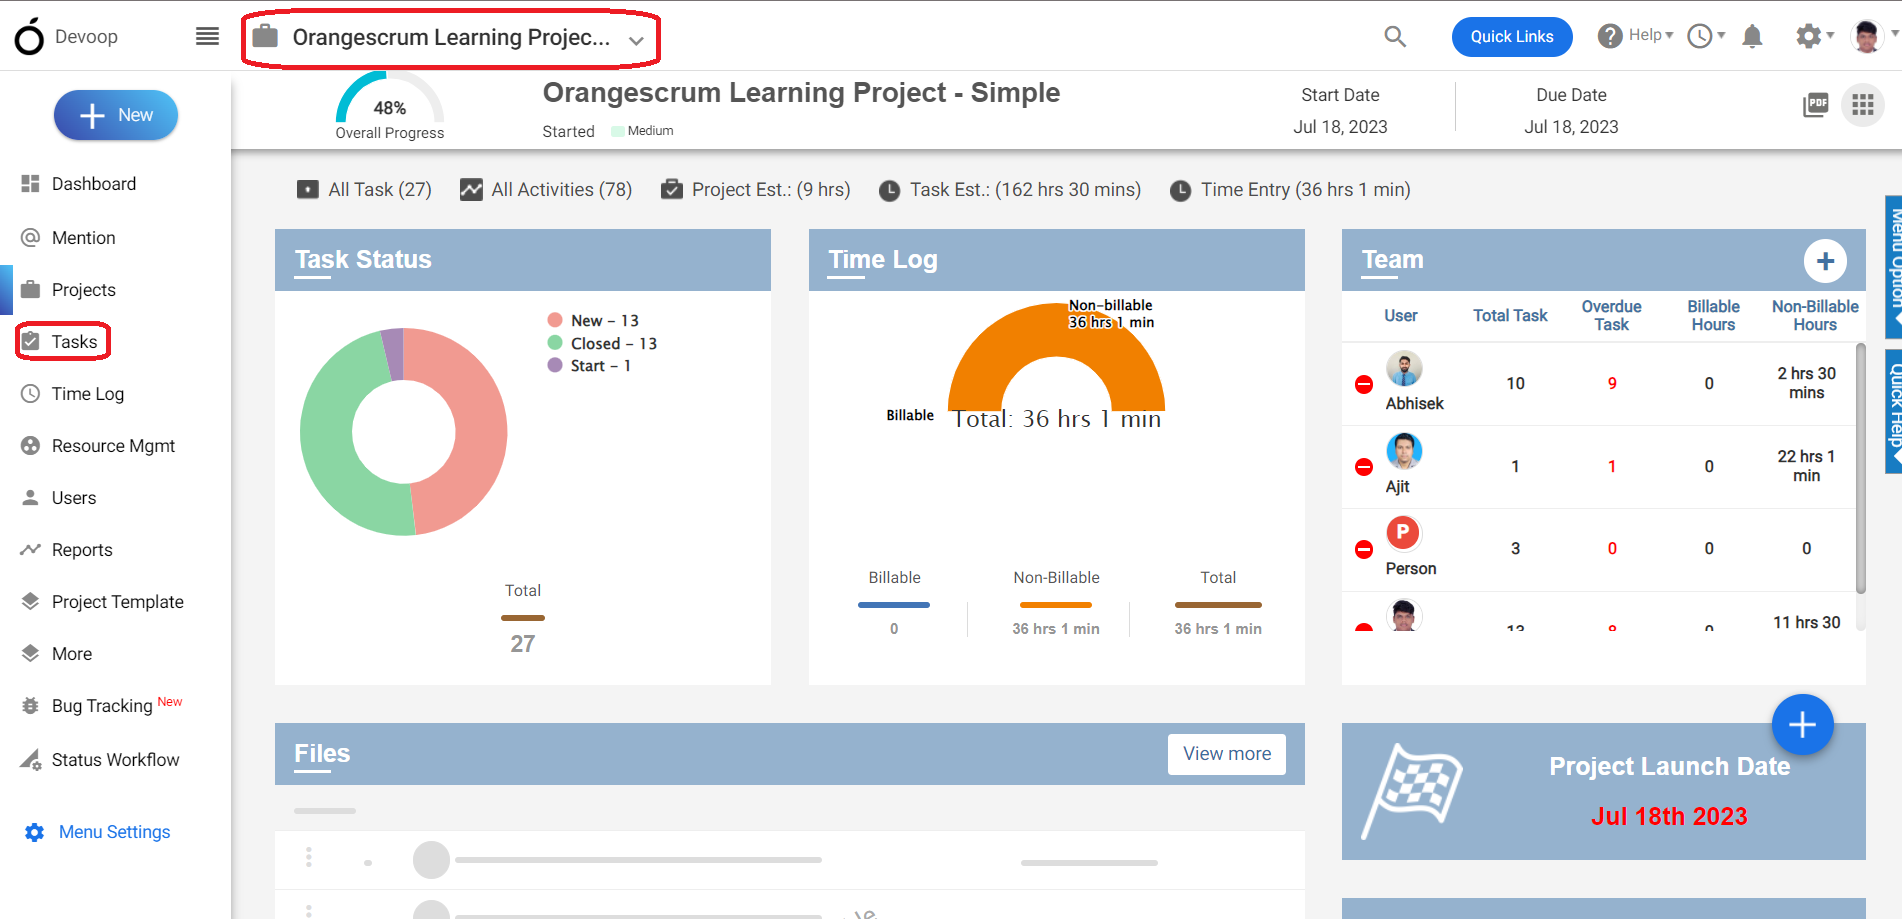Image resolution: width=1902 pixels, height=919 pixels.
Task: Click Abhisek's avatar in Team panel
Action: pyautogui.click(x=1404, y=369)
